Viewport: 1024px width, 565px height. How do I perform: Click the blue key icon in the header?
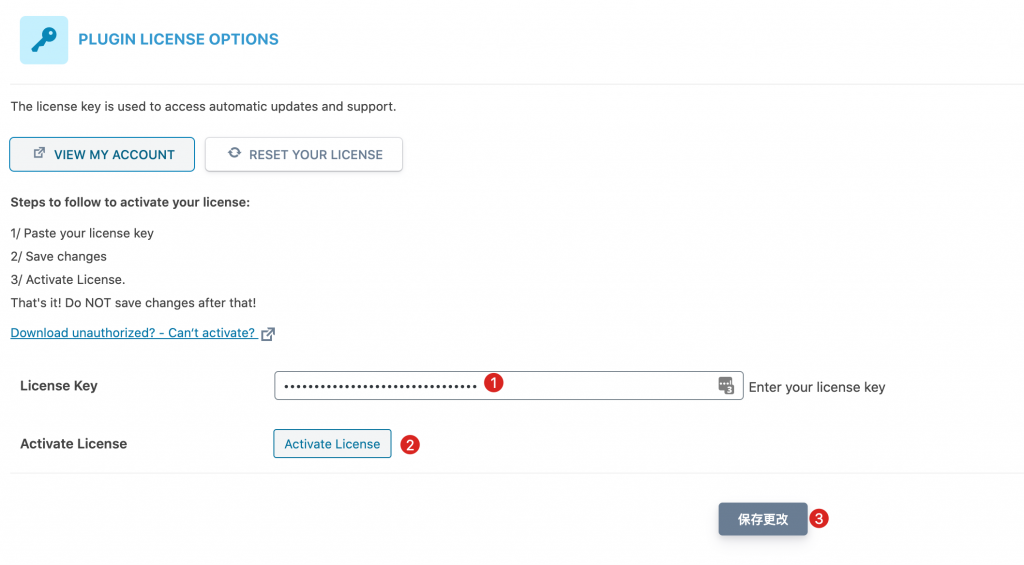click(x=44, y=40)
